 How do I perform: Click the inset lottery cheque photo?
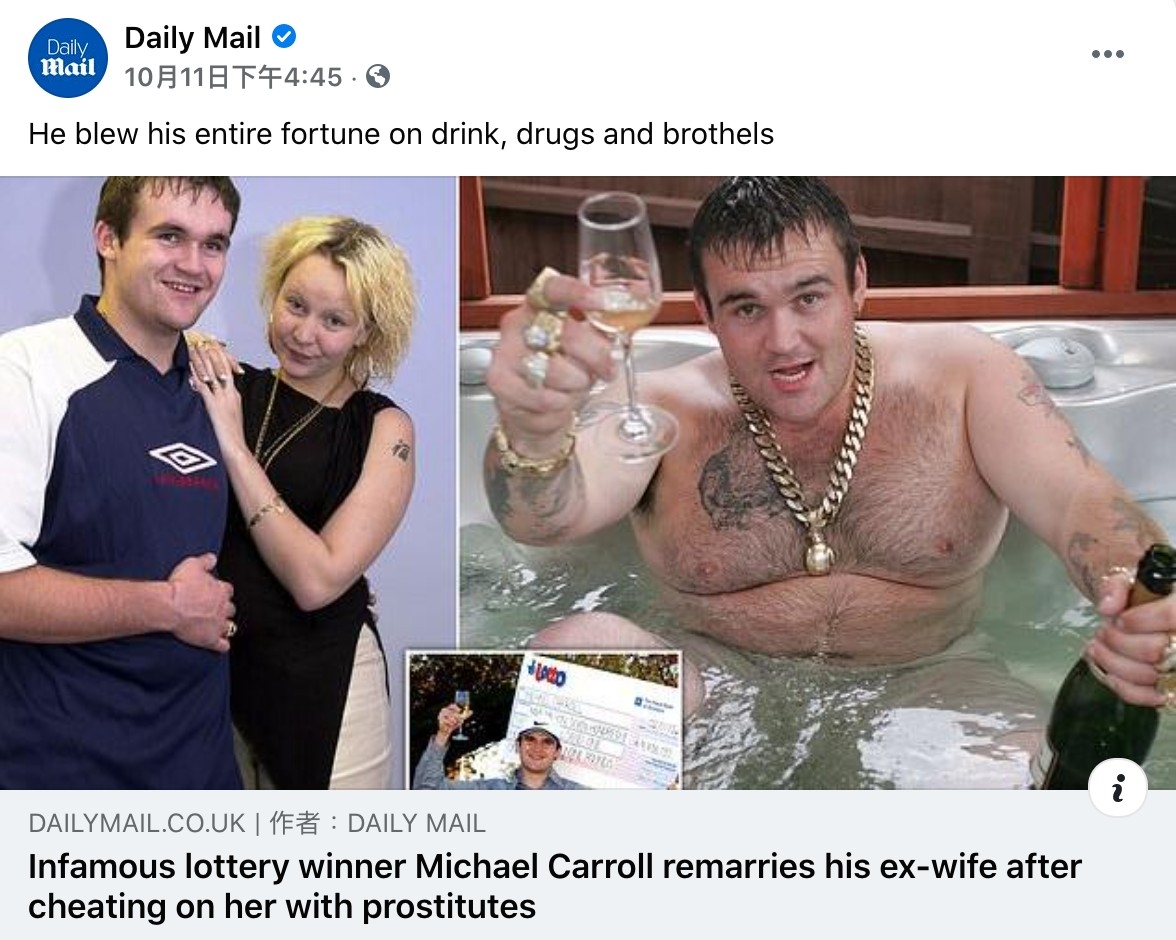(x=544, y=719)
